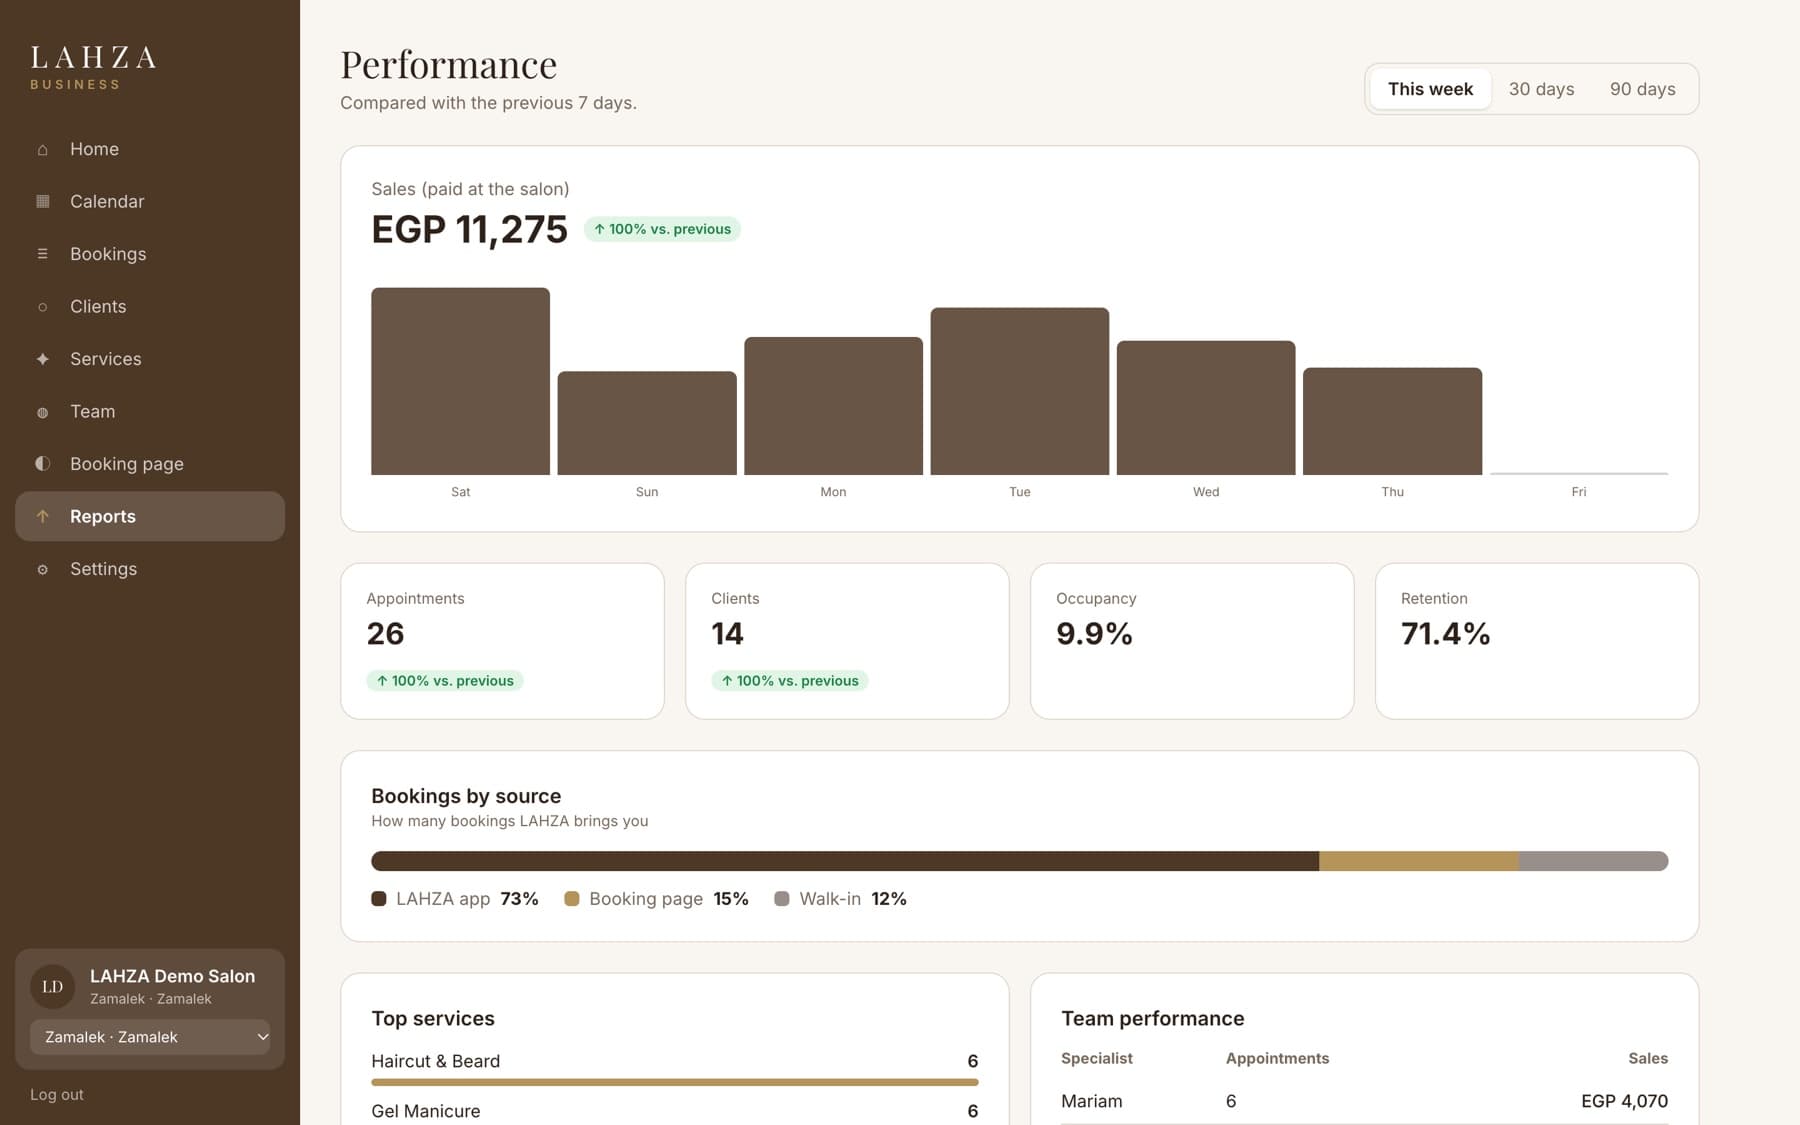The width and height of the screenshot is (1800, 1125).
Task: Click the Haircut & Beard progress bar
Action: coord(675,1082)
